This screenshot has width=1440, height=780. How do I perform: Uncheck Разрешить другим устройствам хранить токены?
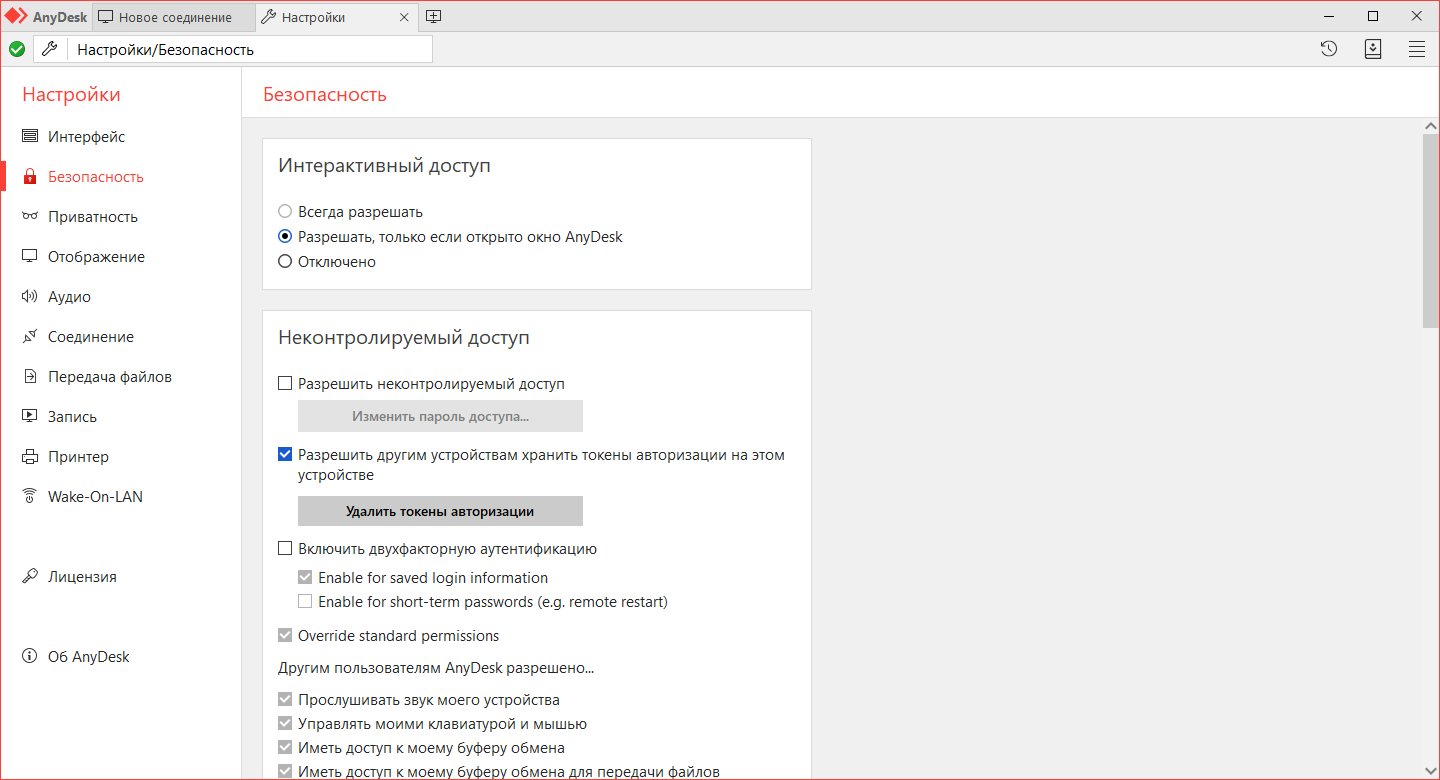285,455
